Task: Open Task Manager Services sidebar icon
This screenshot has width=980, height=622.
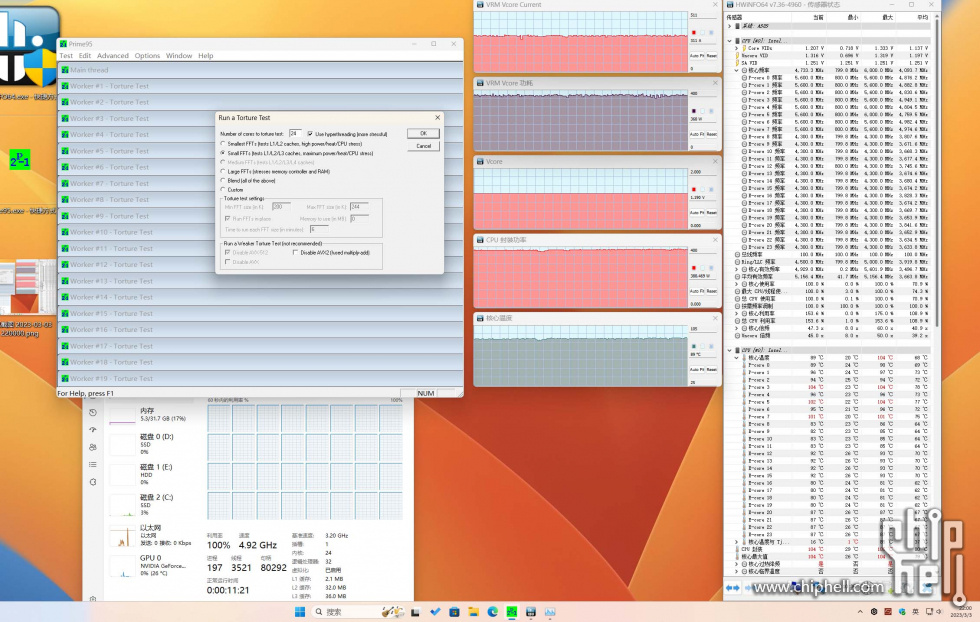Action: [x=93, y=482]
